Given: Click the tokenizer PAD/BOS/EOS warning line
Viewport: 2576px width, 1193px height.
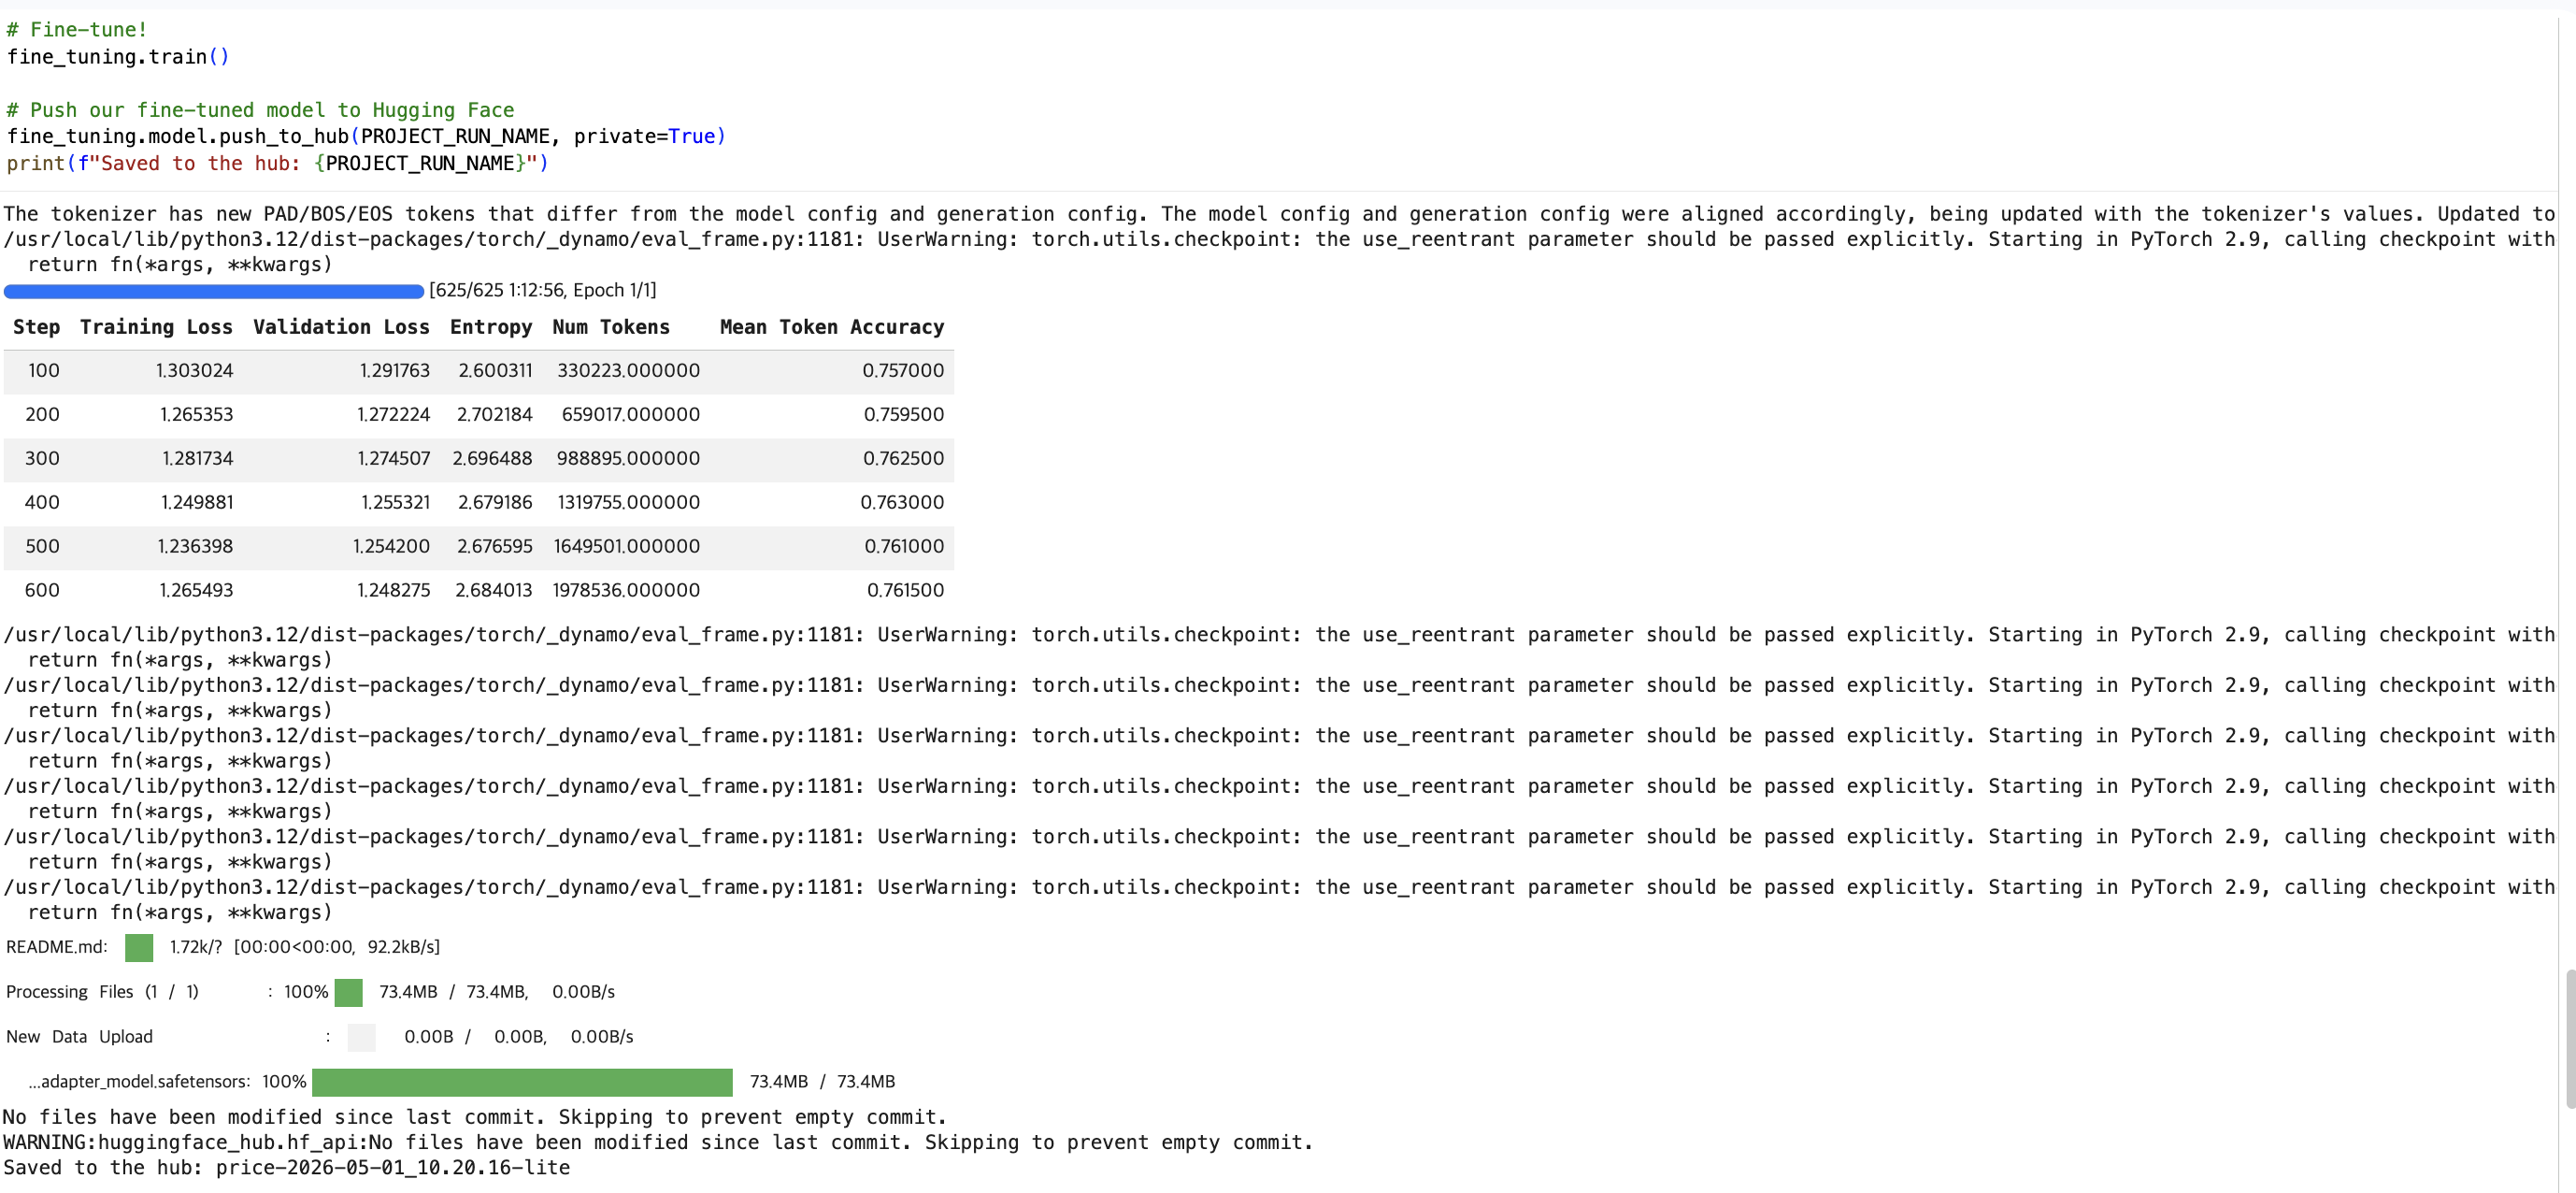Looking at the screenshot, I should point(1279,214).
